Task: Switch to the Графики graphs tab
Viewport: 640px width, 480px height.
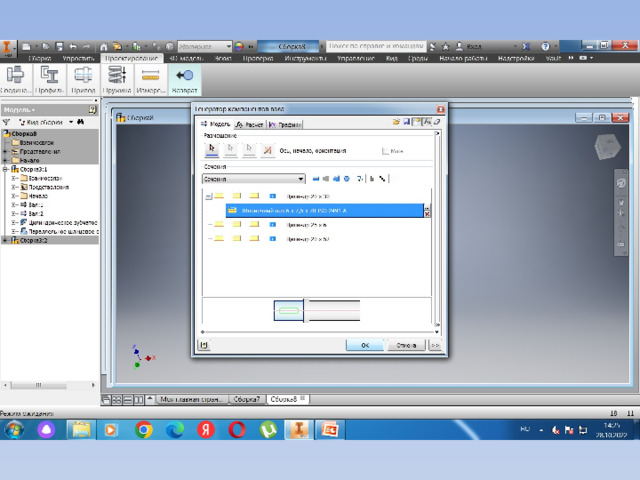Action: point(285,124)
